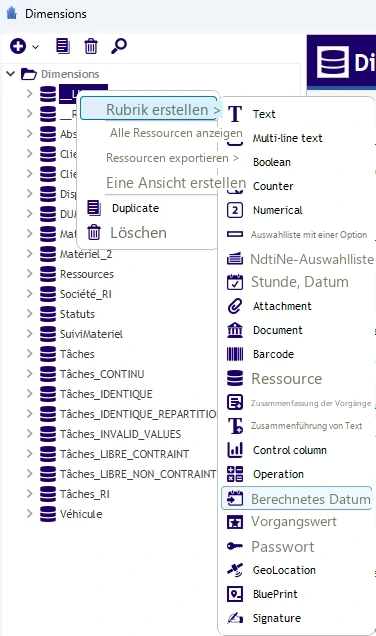The width and height of the screenshot is (376, 636).
Task: Click the database icon beside Véhicule
Action: (x=48, y=514)
